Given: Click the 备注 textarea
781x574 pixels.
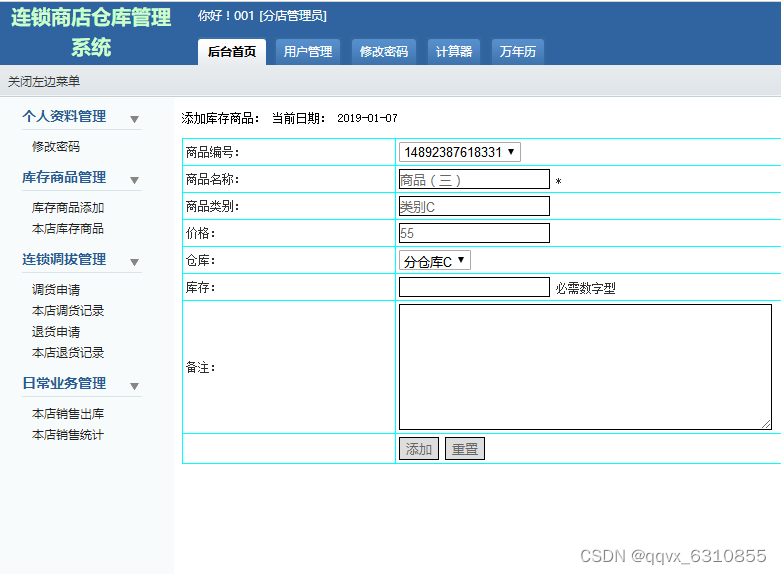Looking at the screenshot, I should [585, 367].
